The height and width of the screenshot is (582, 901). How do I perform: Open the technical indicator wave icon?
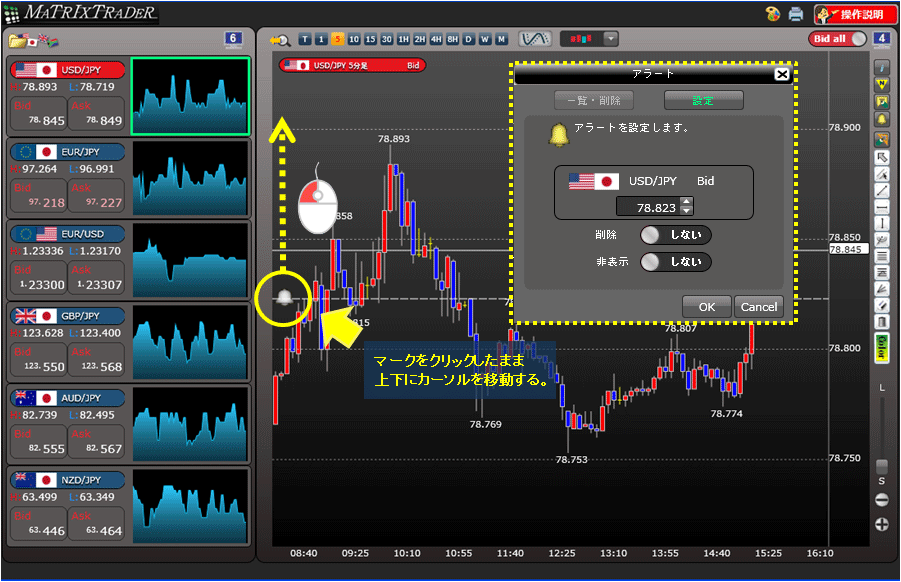tap(534, 38)
